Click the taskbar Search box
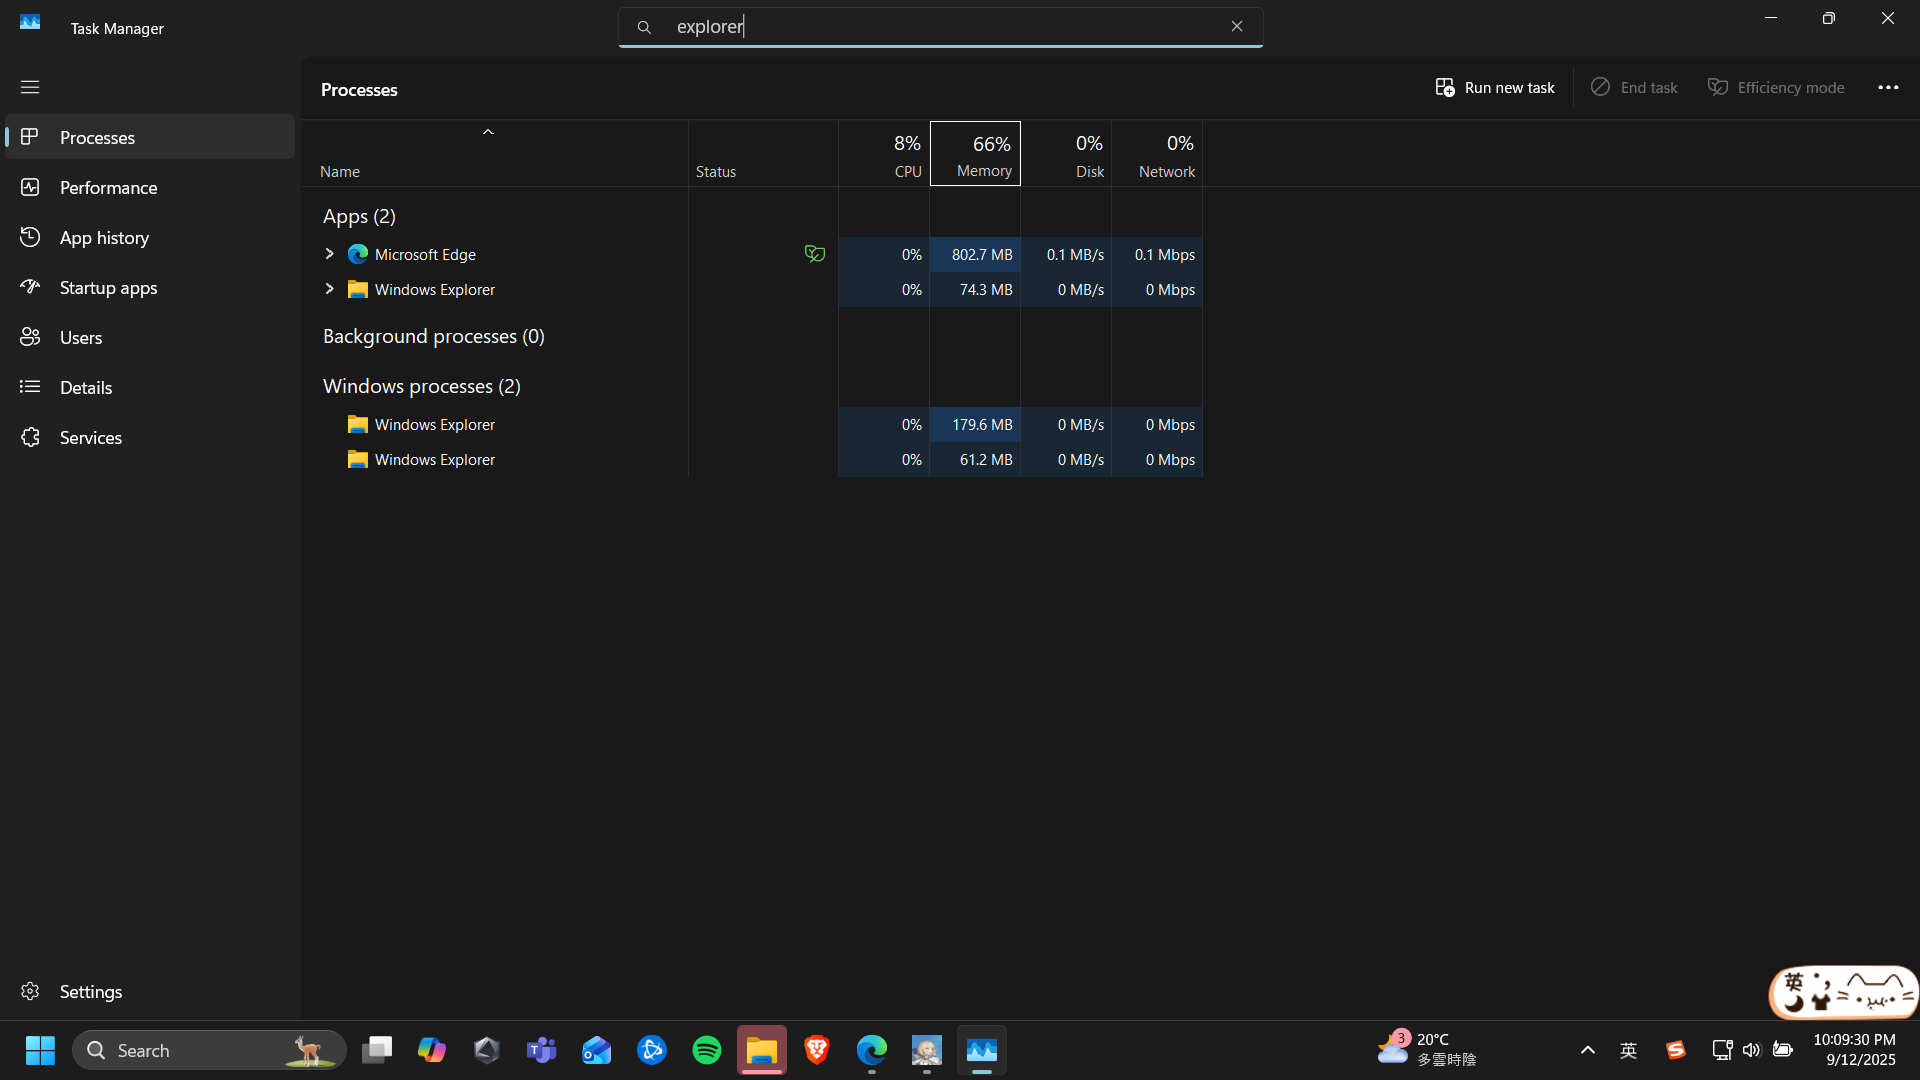Image resolution: width=1920 pixels, height=1080 pixels. click(x=209, y=1050)
